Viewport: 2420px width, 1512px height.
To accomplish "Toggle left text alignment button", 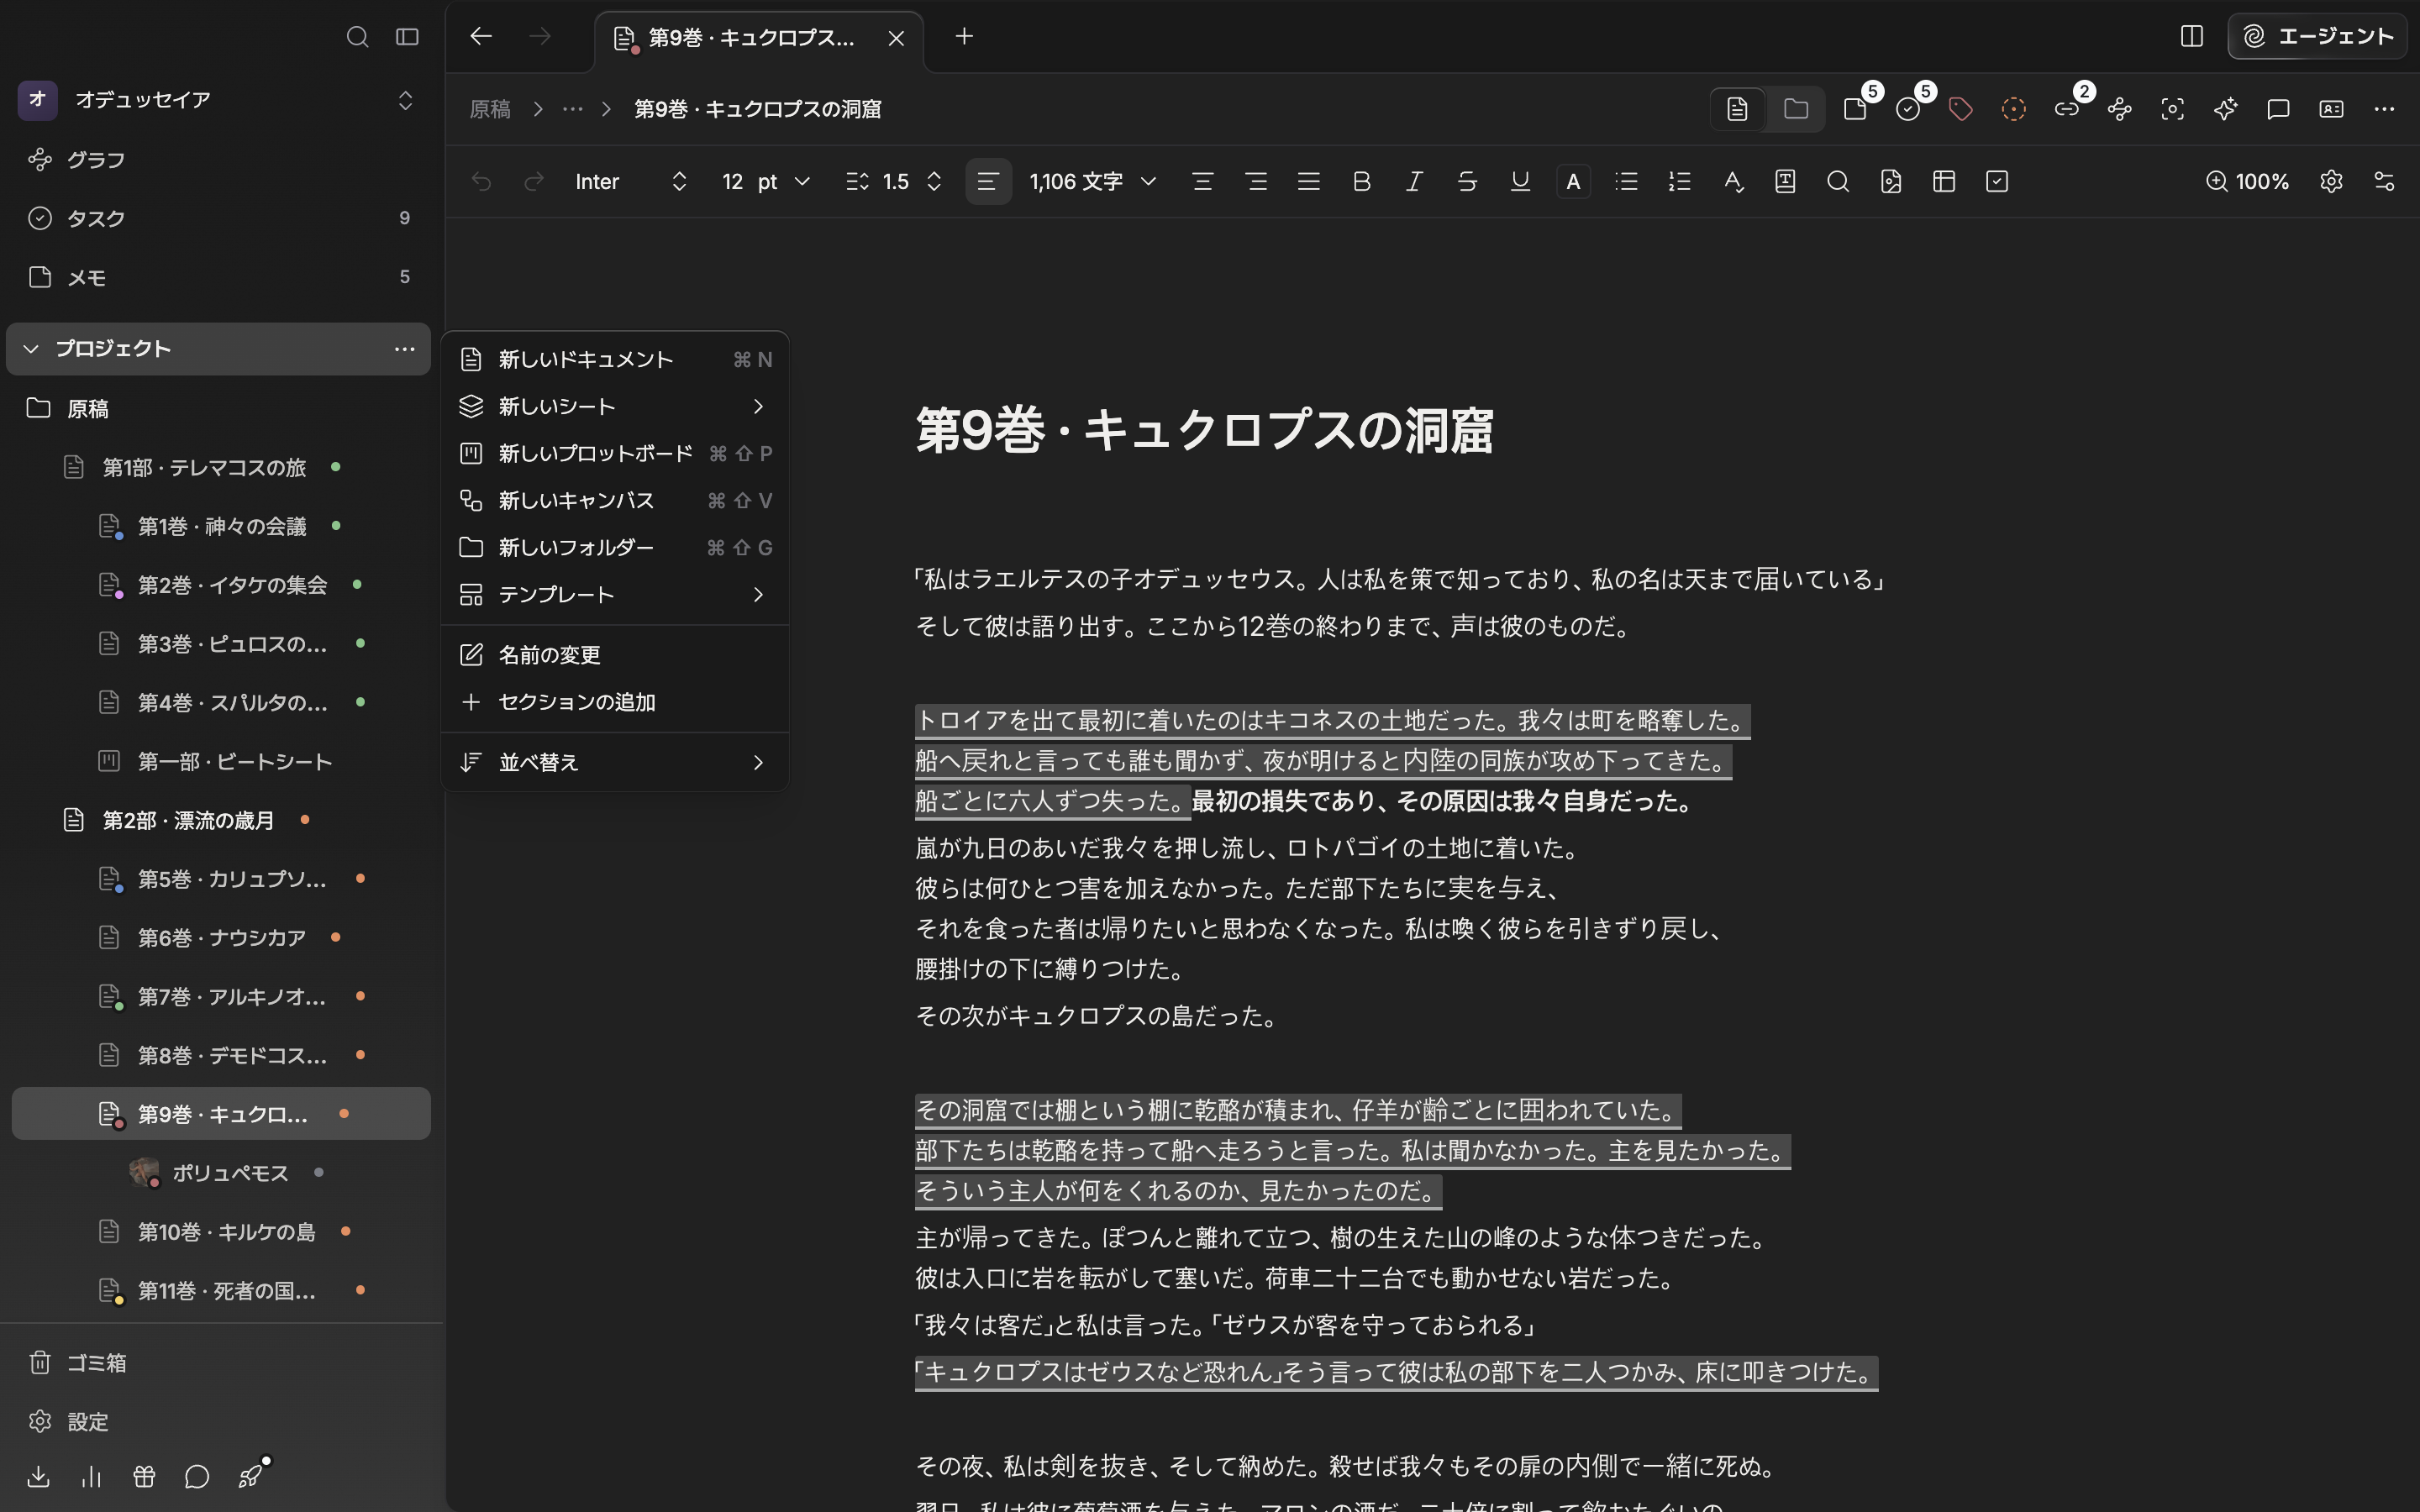I will (x=988, y=181).
